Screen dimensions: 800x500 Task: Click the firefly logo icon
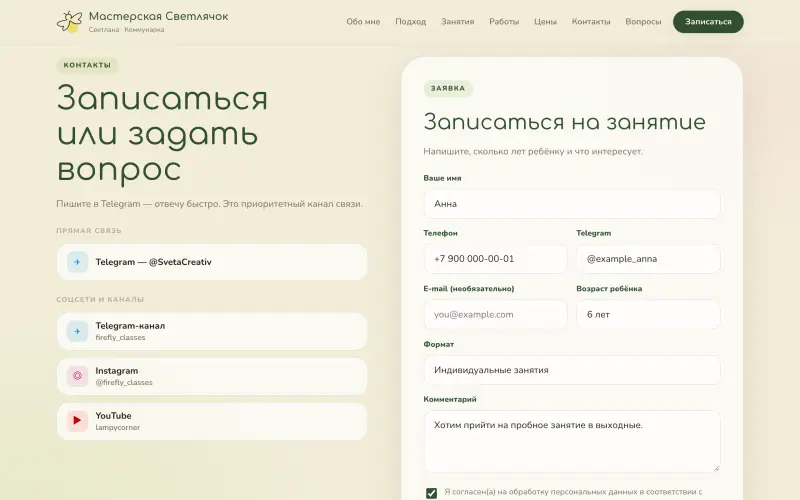pyautogui.click(x=70, y=21)
